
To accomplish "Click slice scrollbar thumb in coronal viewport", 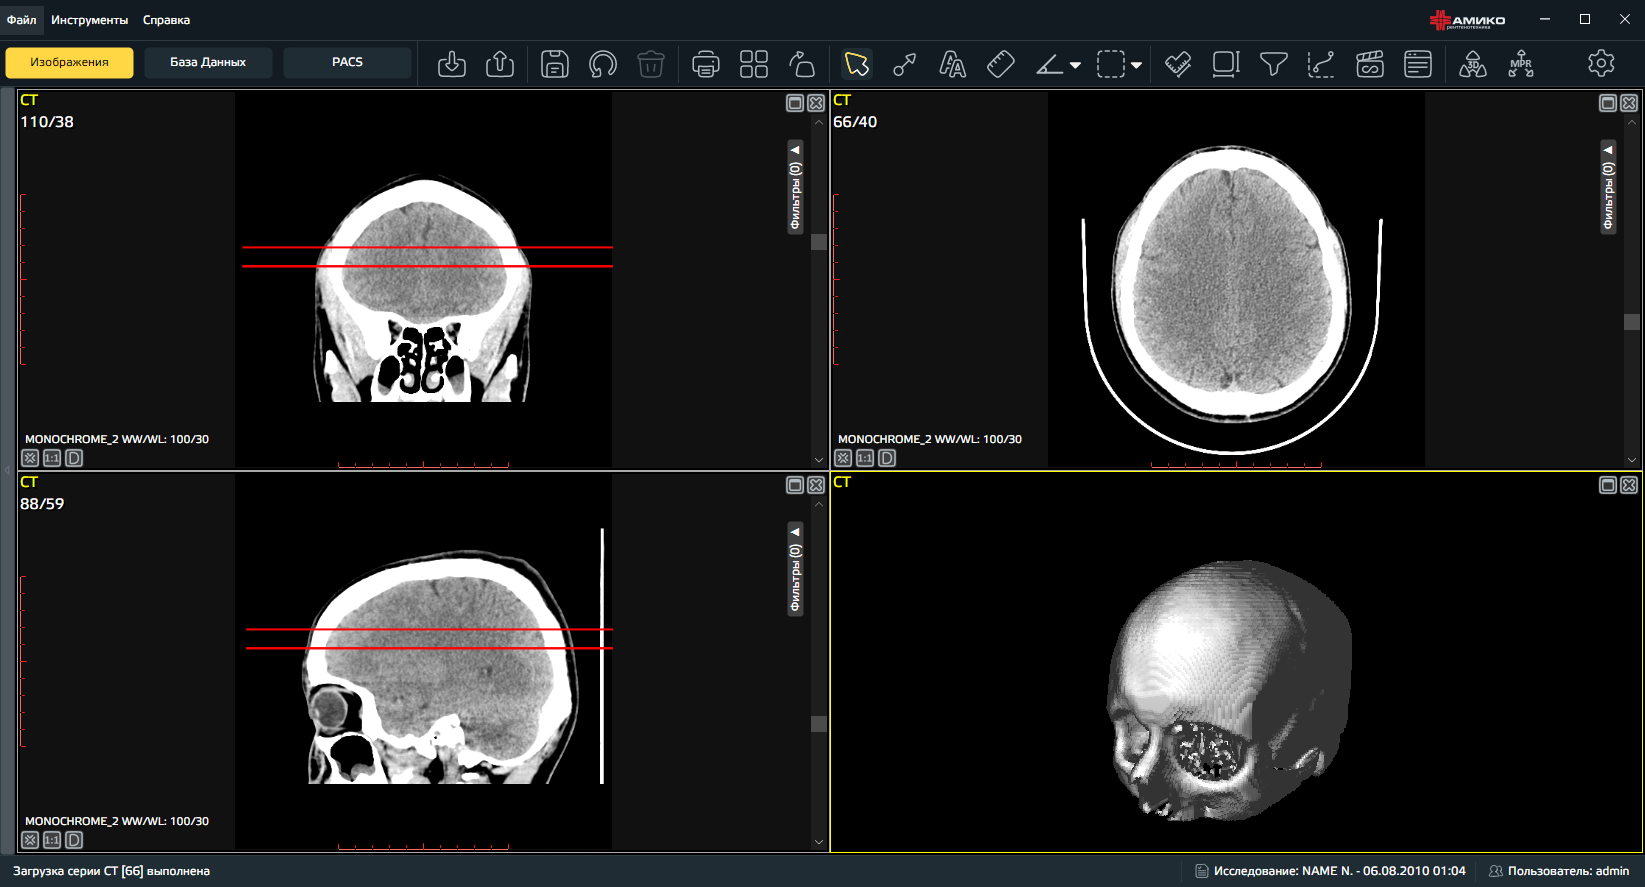I will tap(819, 242).
